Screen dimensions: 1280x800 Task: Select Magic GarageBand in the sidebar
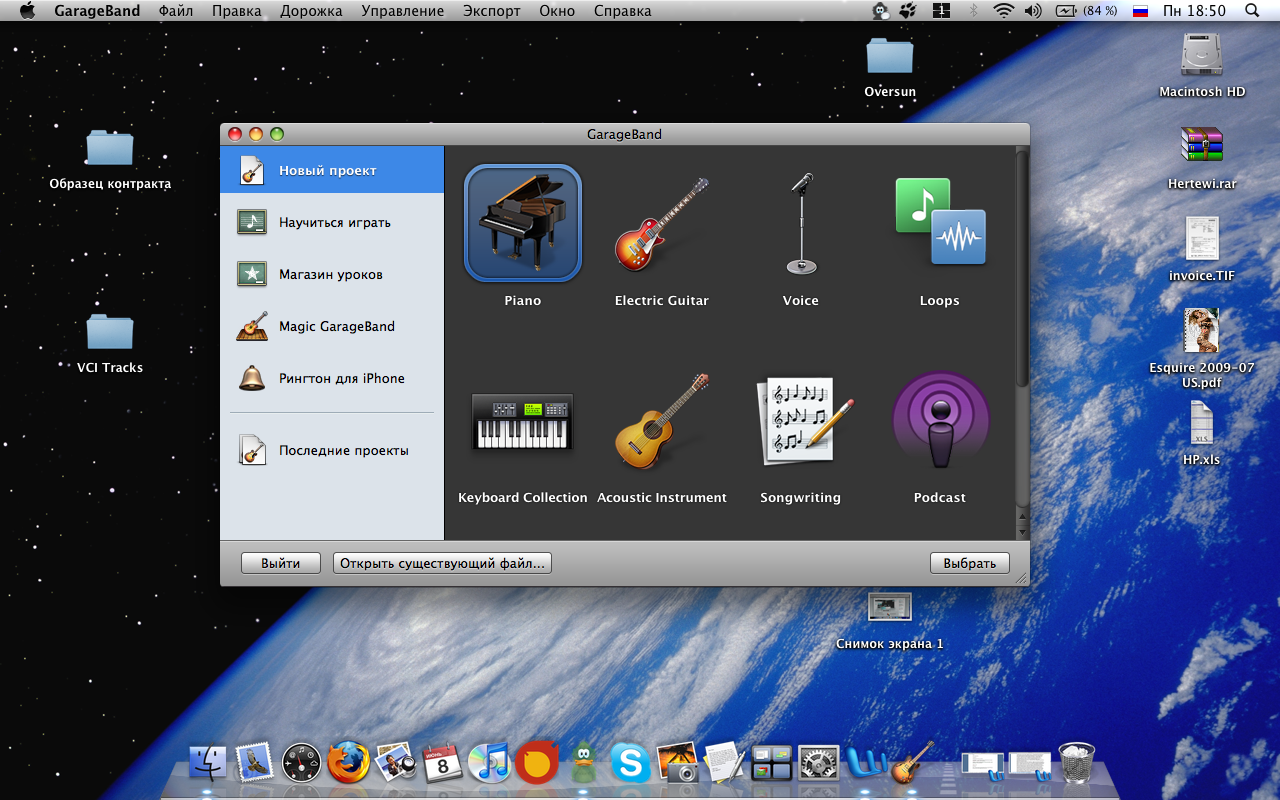[332, 326]
